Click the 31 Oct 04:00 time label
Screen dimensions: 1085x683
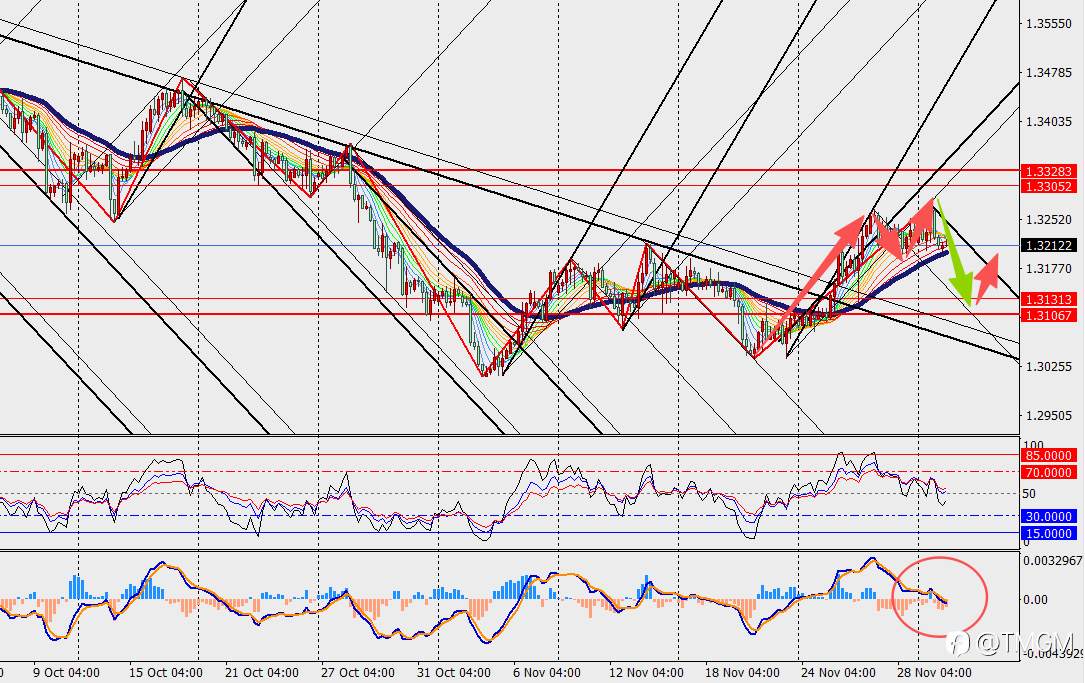point(453,672)
